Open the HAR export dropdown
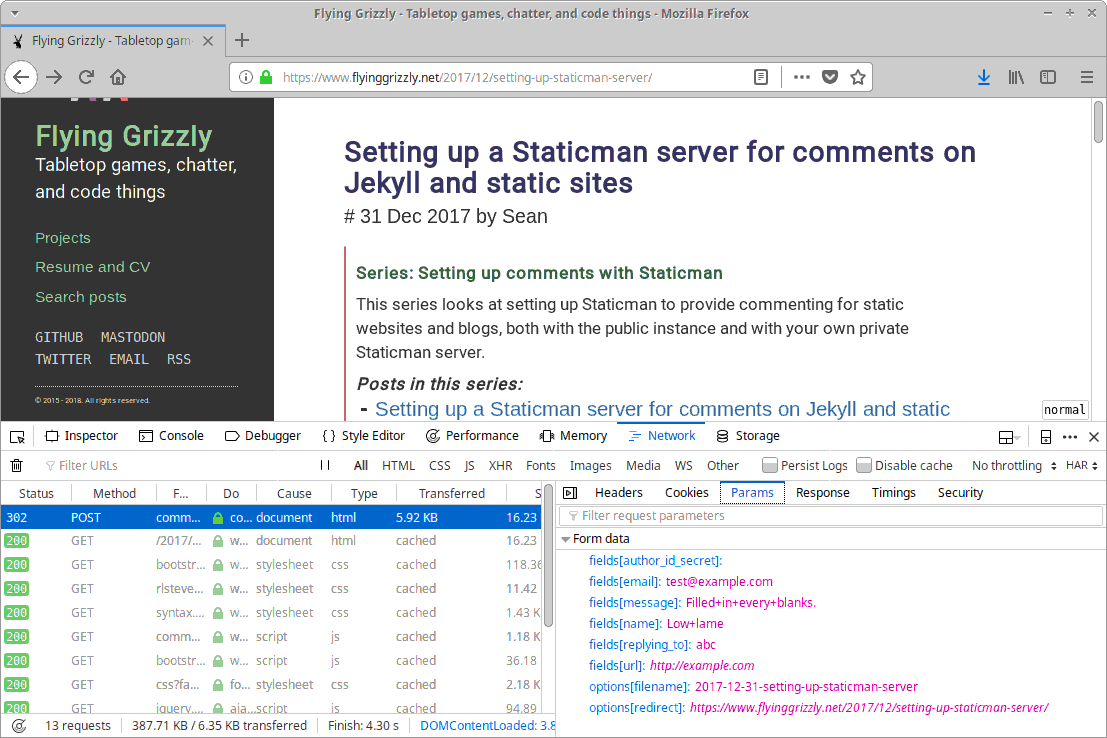 coord(1082,466)
